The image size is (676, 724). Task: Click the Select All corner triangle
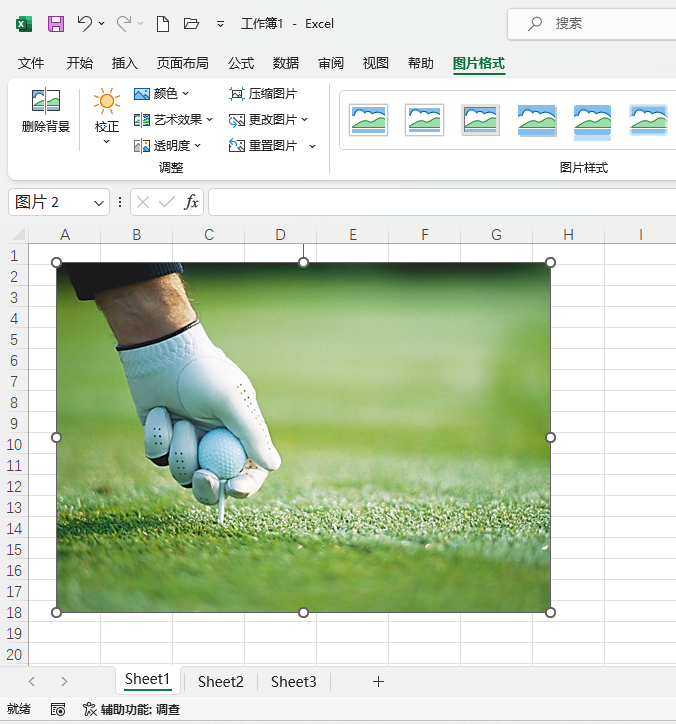coord(18,234)
